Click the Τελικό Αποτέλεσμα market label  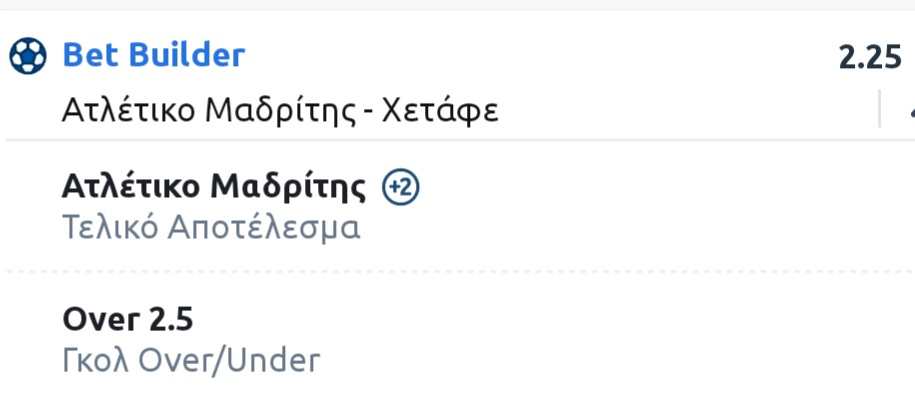pos(211,228)
